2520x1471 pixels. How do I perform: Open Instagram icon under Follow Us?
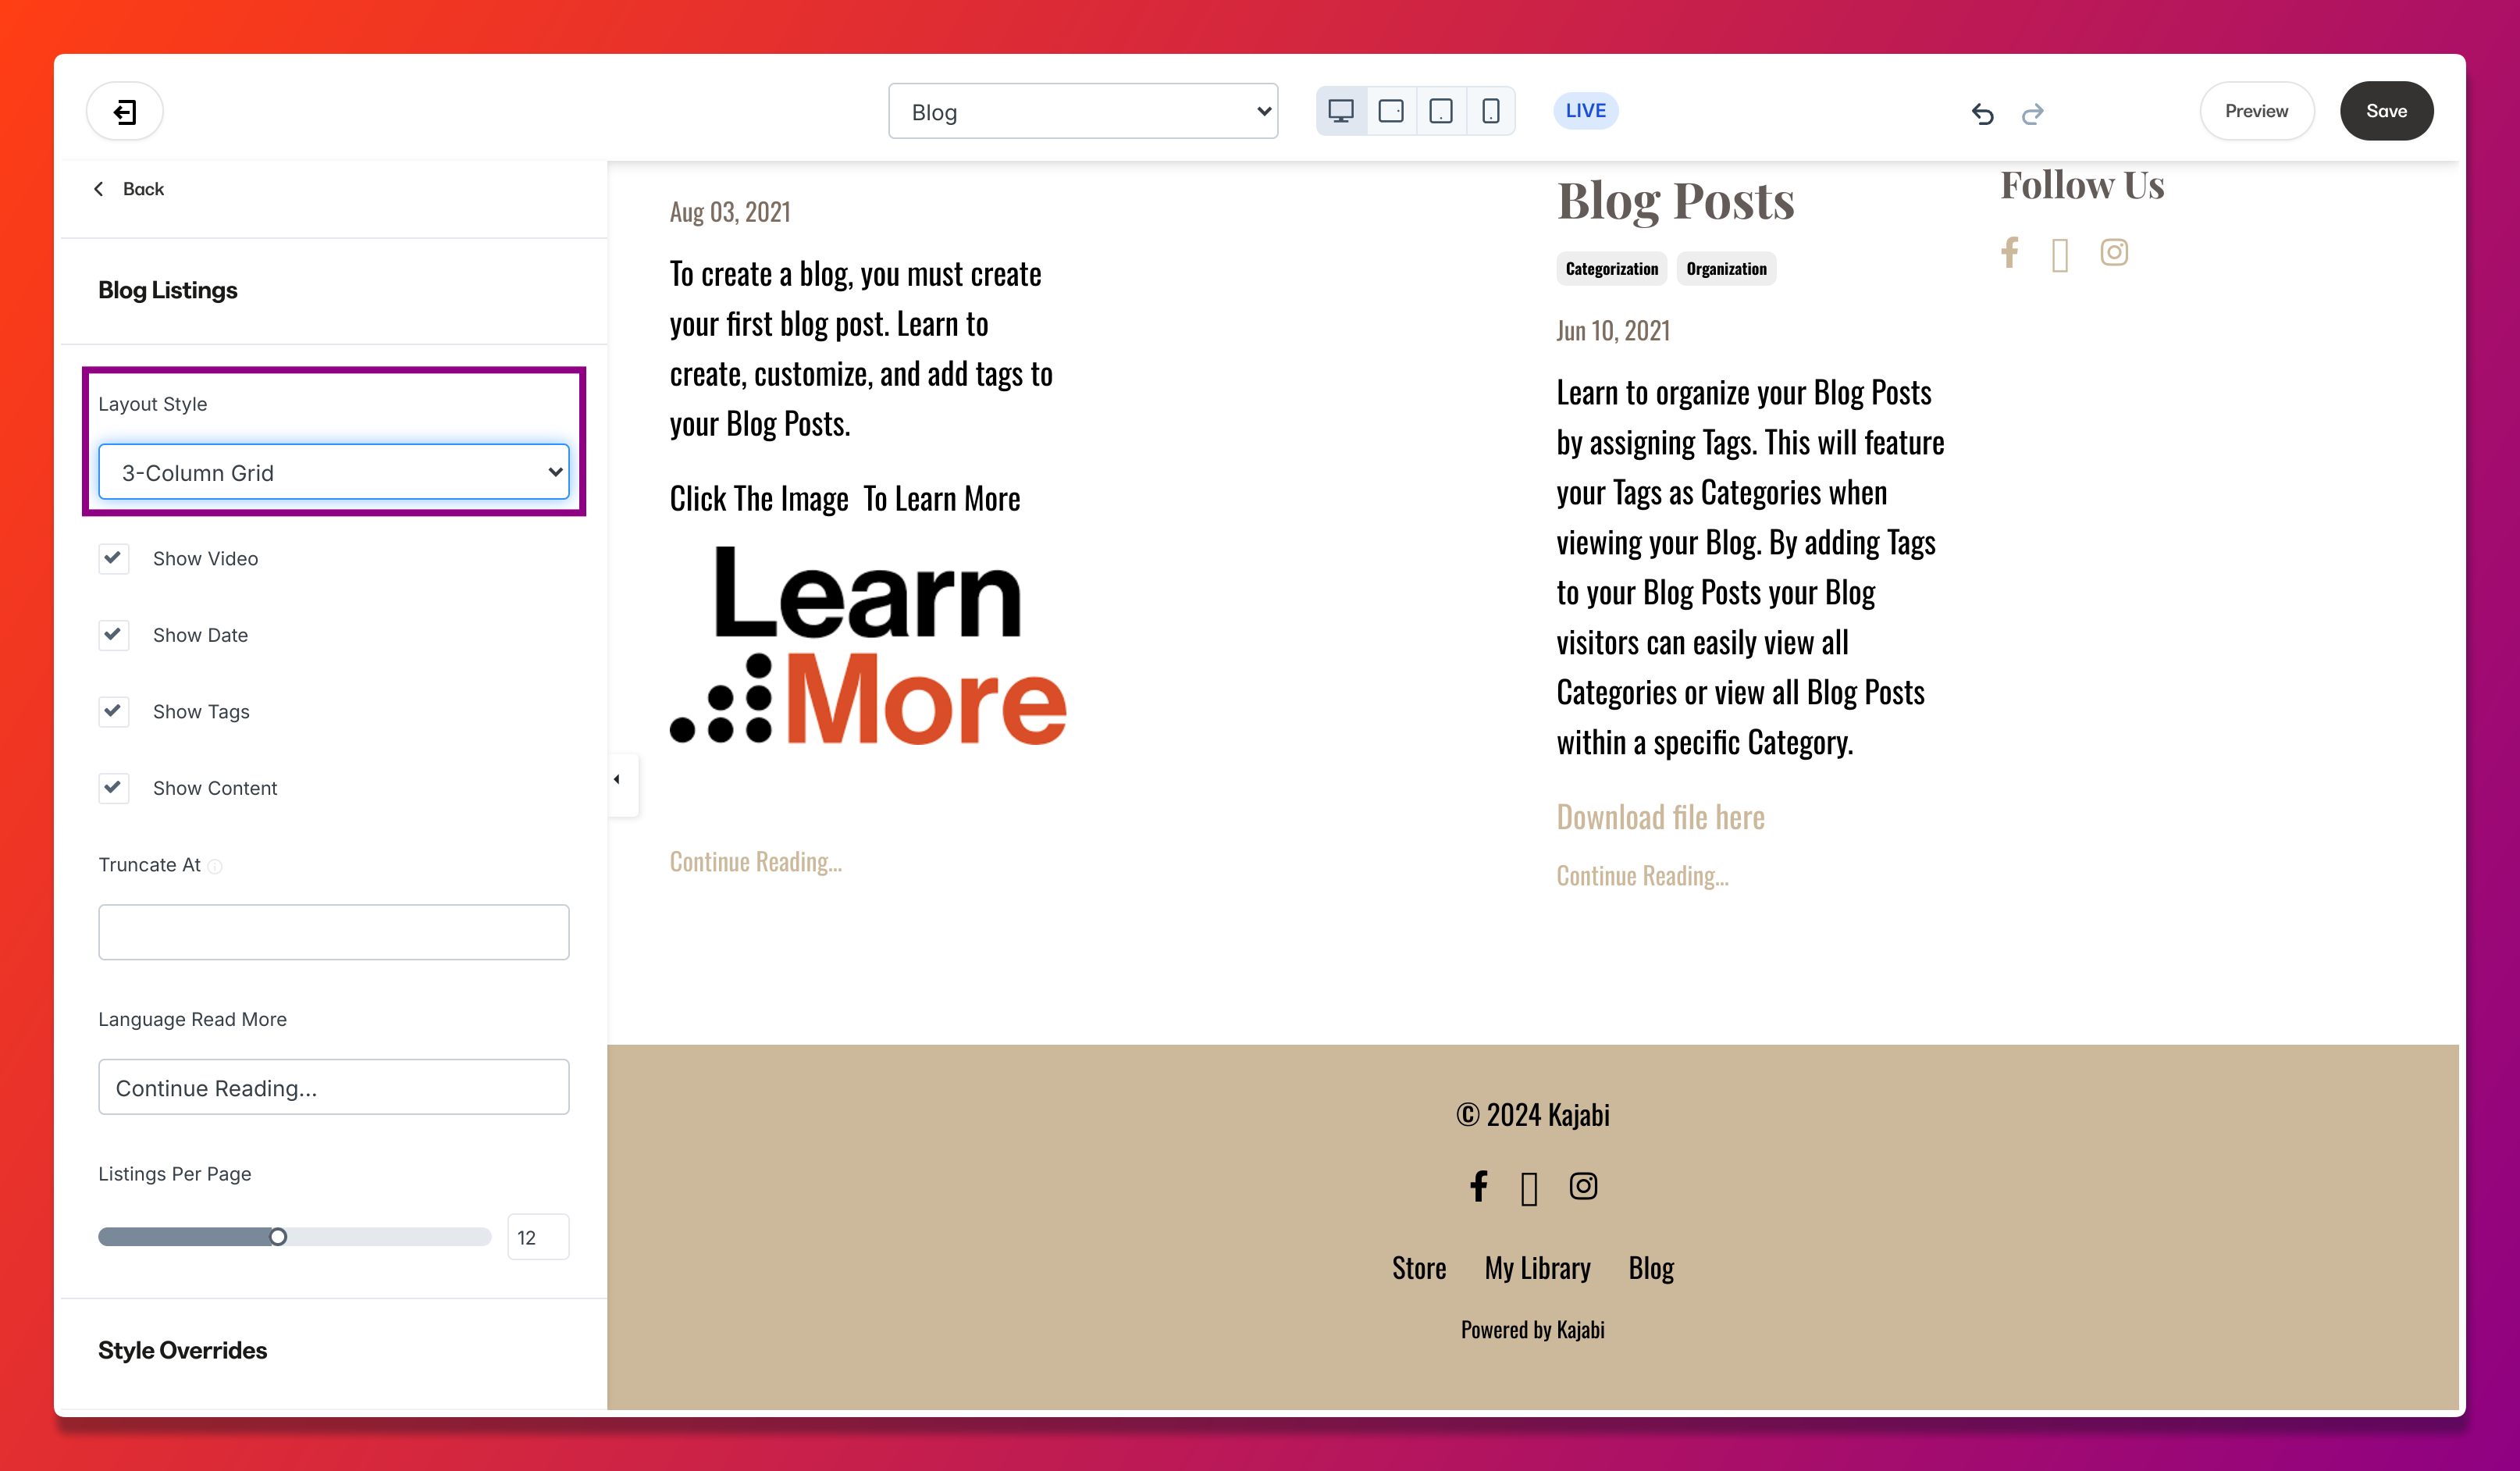click(2114, 253)
